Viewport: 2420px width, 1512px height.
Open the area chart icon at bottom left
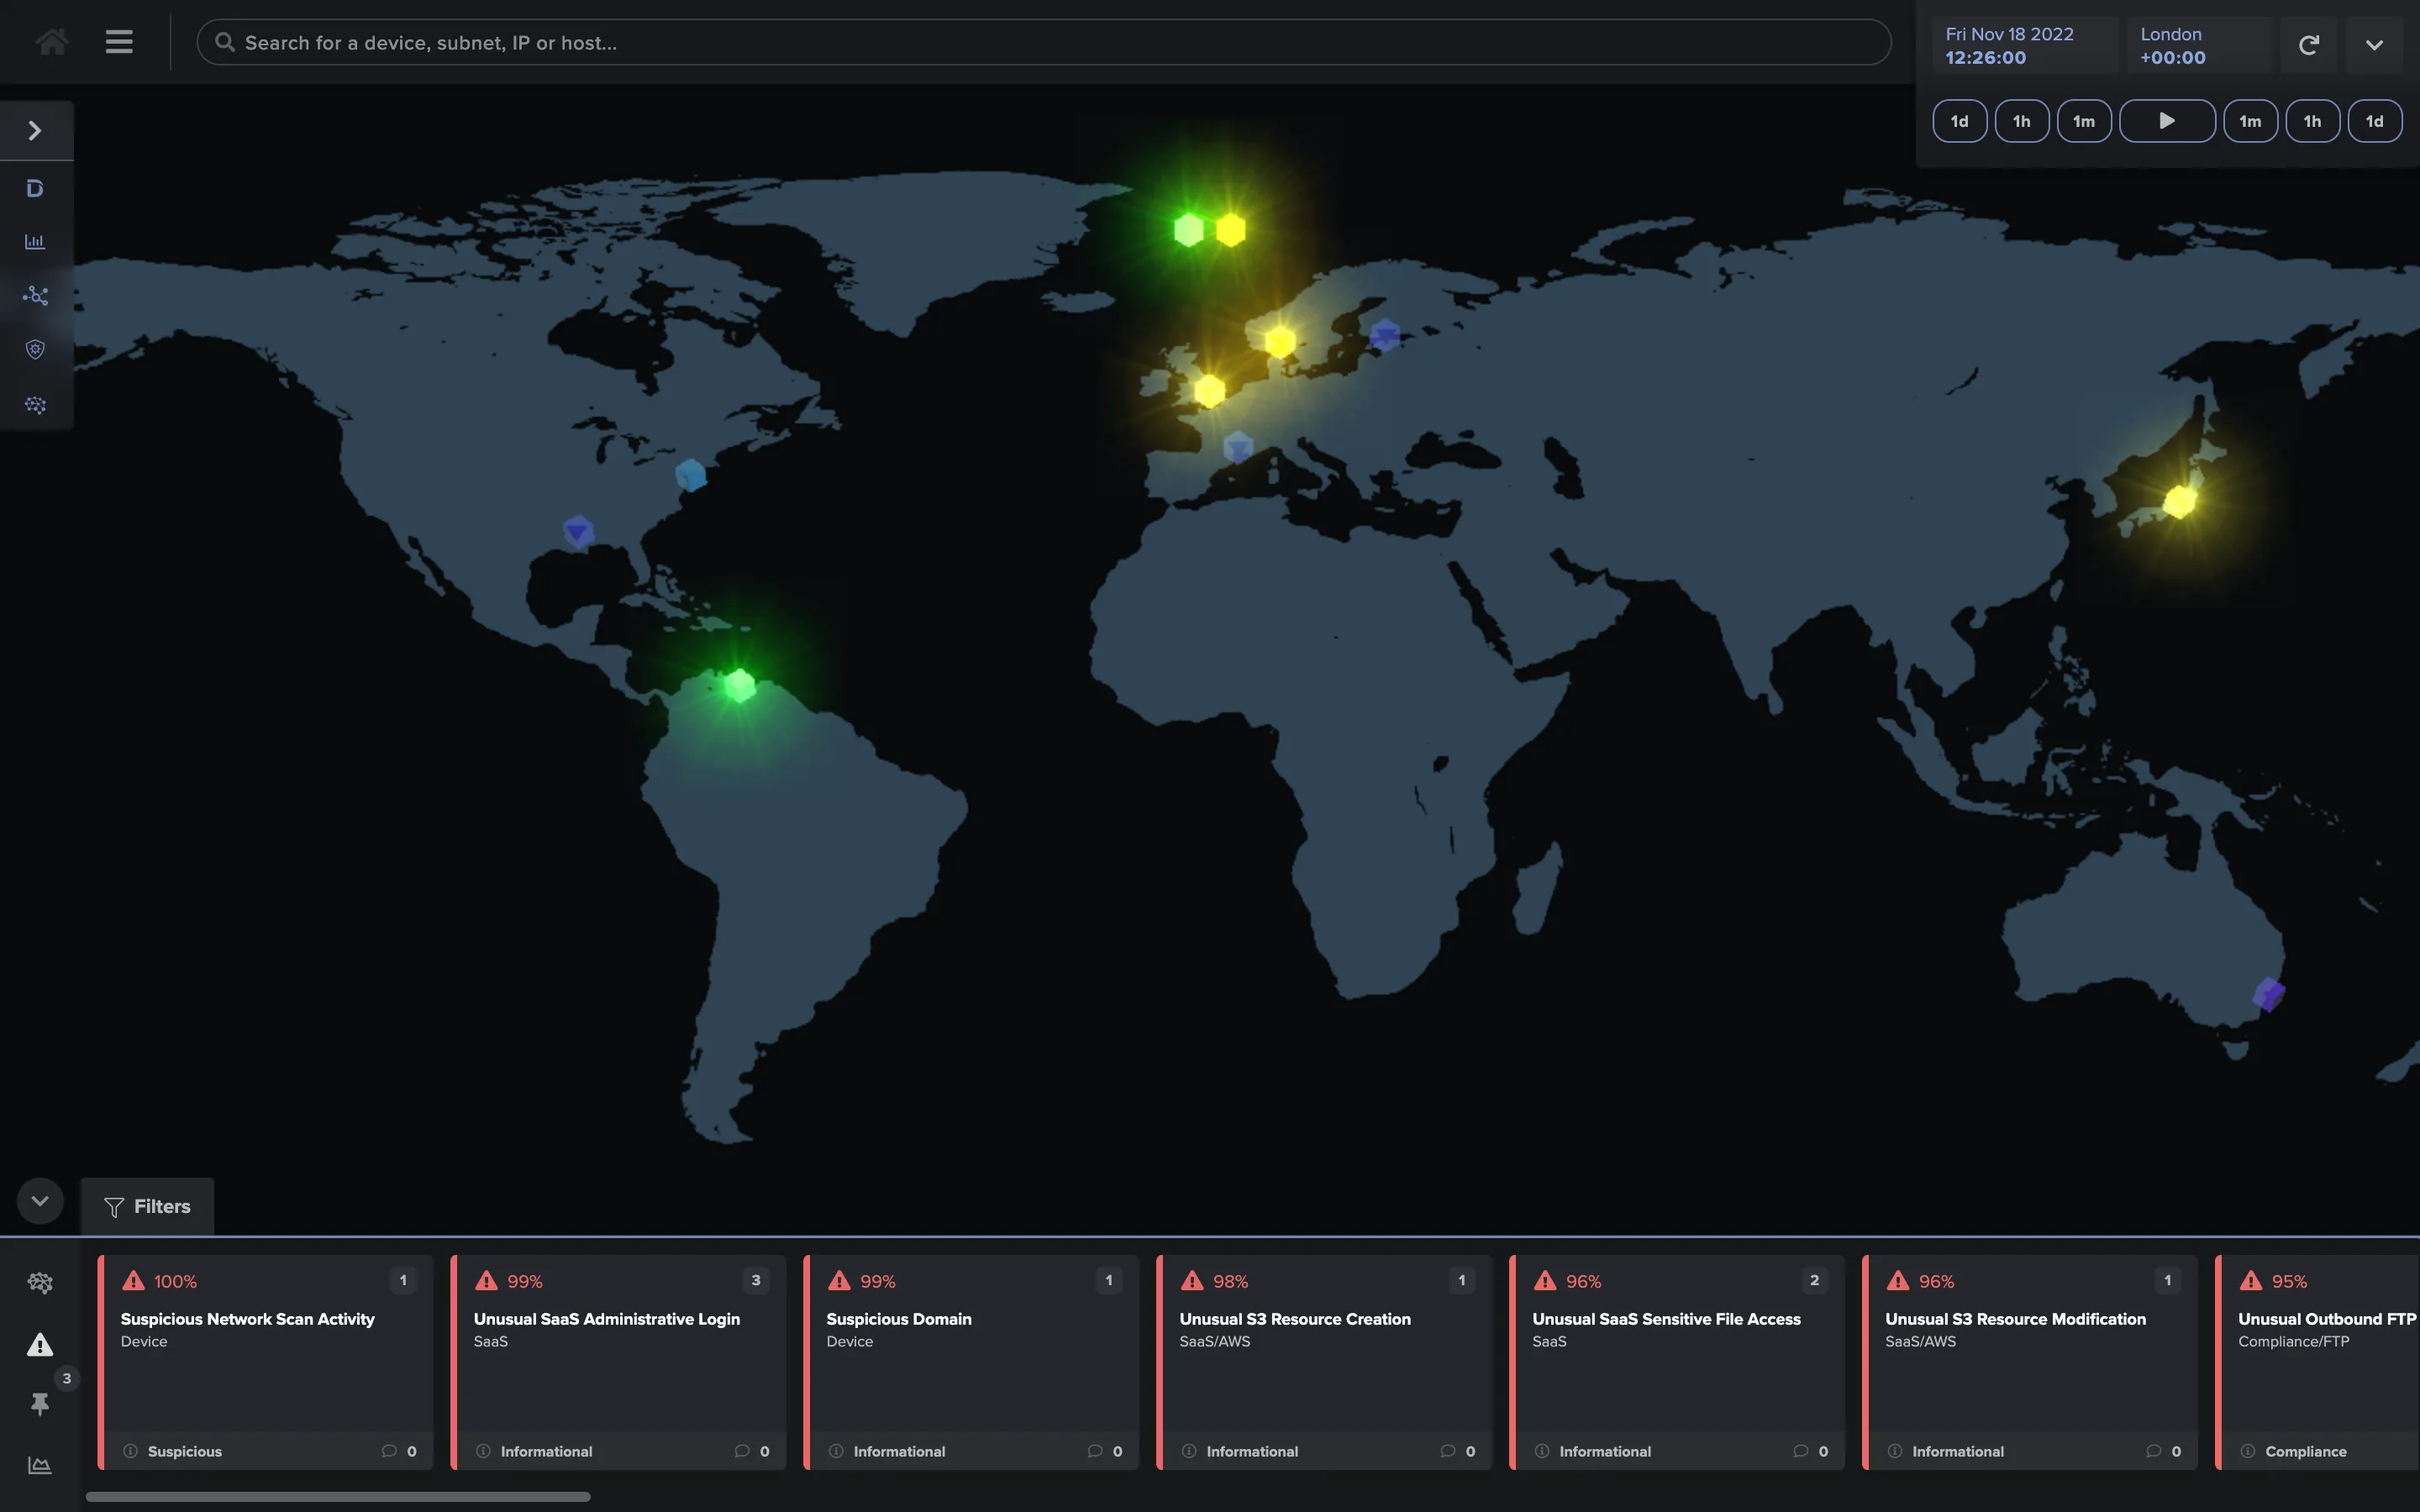(40, 1466)
